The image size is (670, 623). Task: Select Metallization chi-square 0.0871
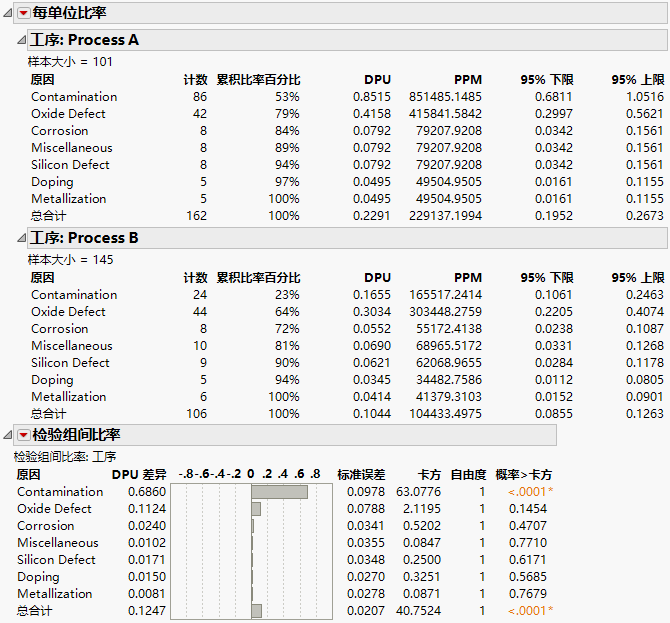pyautogui.click(x=421, y=594)
